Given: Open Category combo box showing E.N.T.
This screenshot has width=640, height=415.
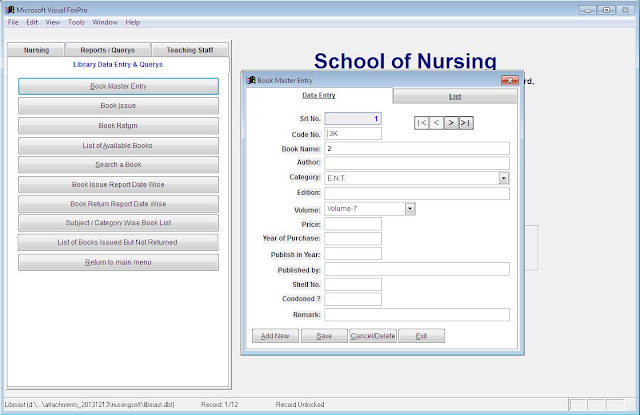Looking at the screenshot, I should (x=417, y=178).
